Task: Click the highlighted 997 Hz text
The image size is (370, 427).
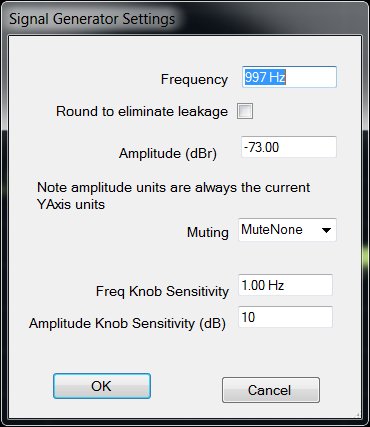Action: click(265, 77)
